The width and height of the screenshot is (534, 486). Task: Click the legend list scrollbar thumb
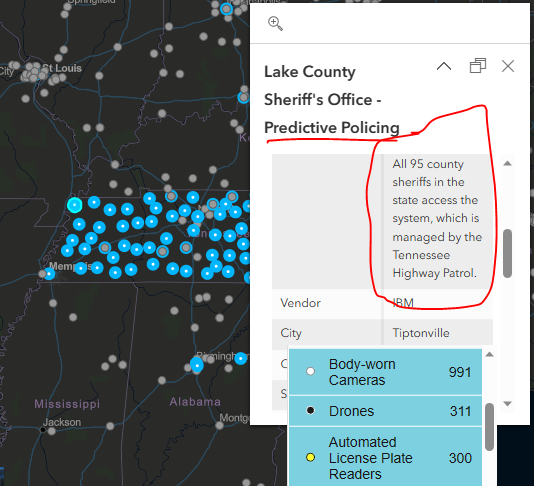pos(489,427)
